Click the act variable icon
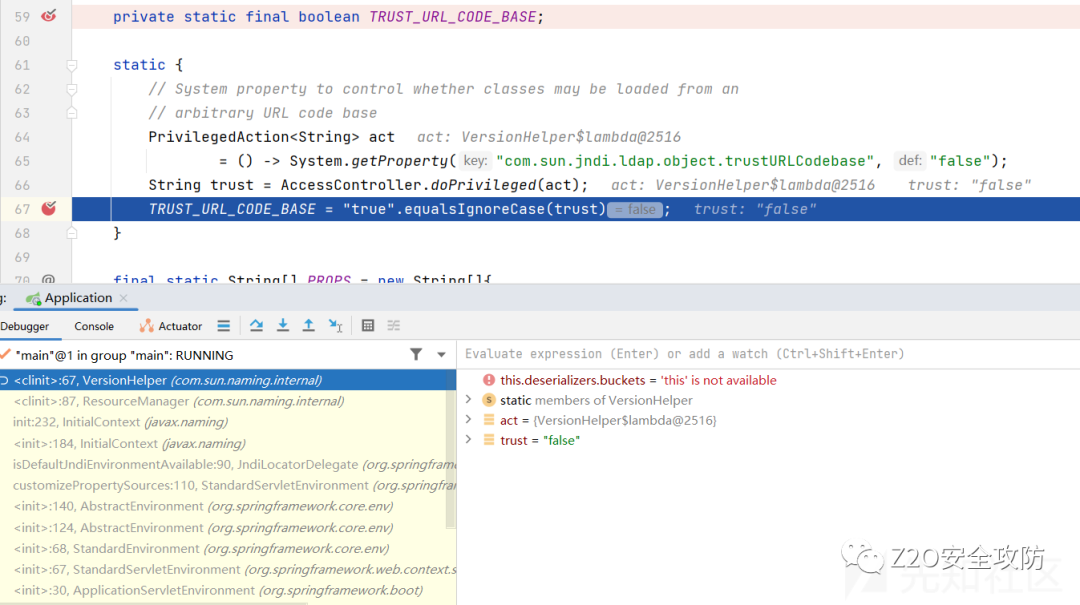Screen dimensions: 1080x605 [x=488, y=420]
